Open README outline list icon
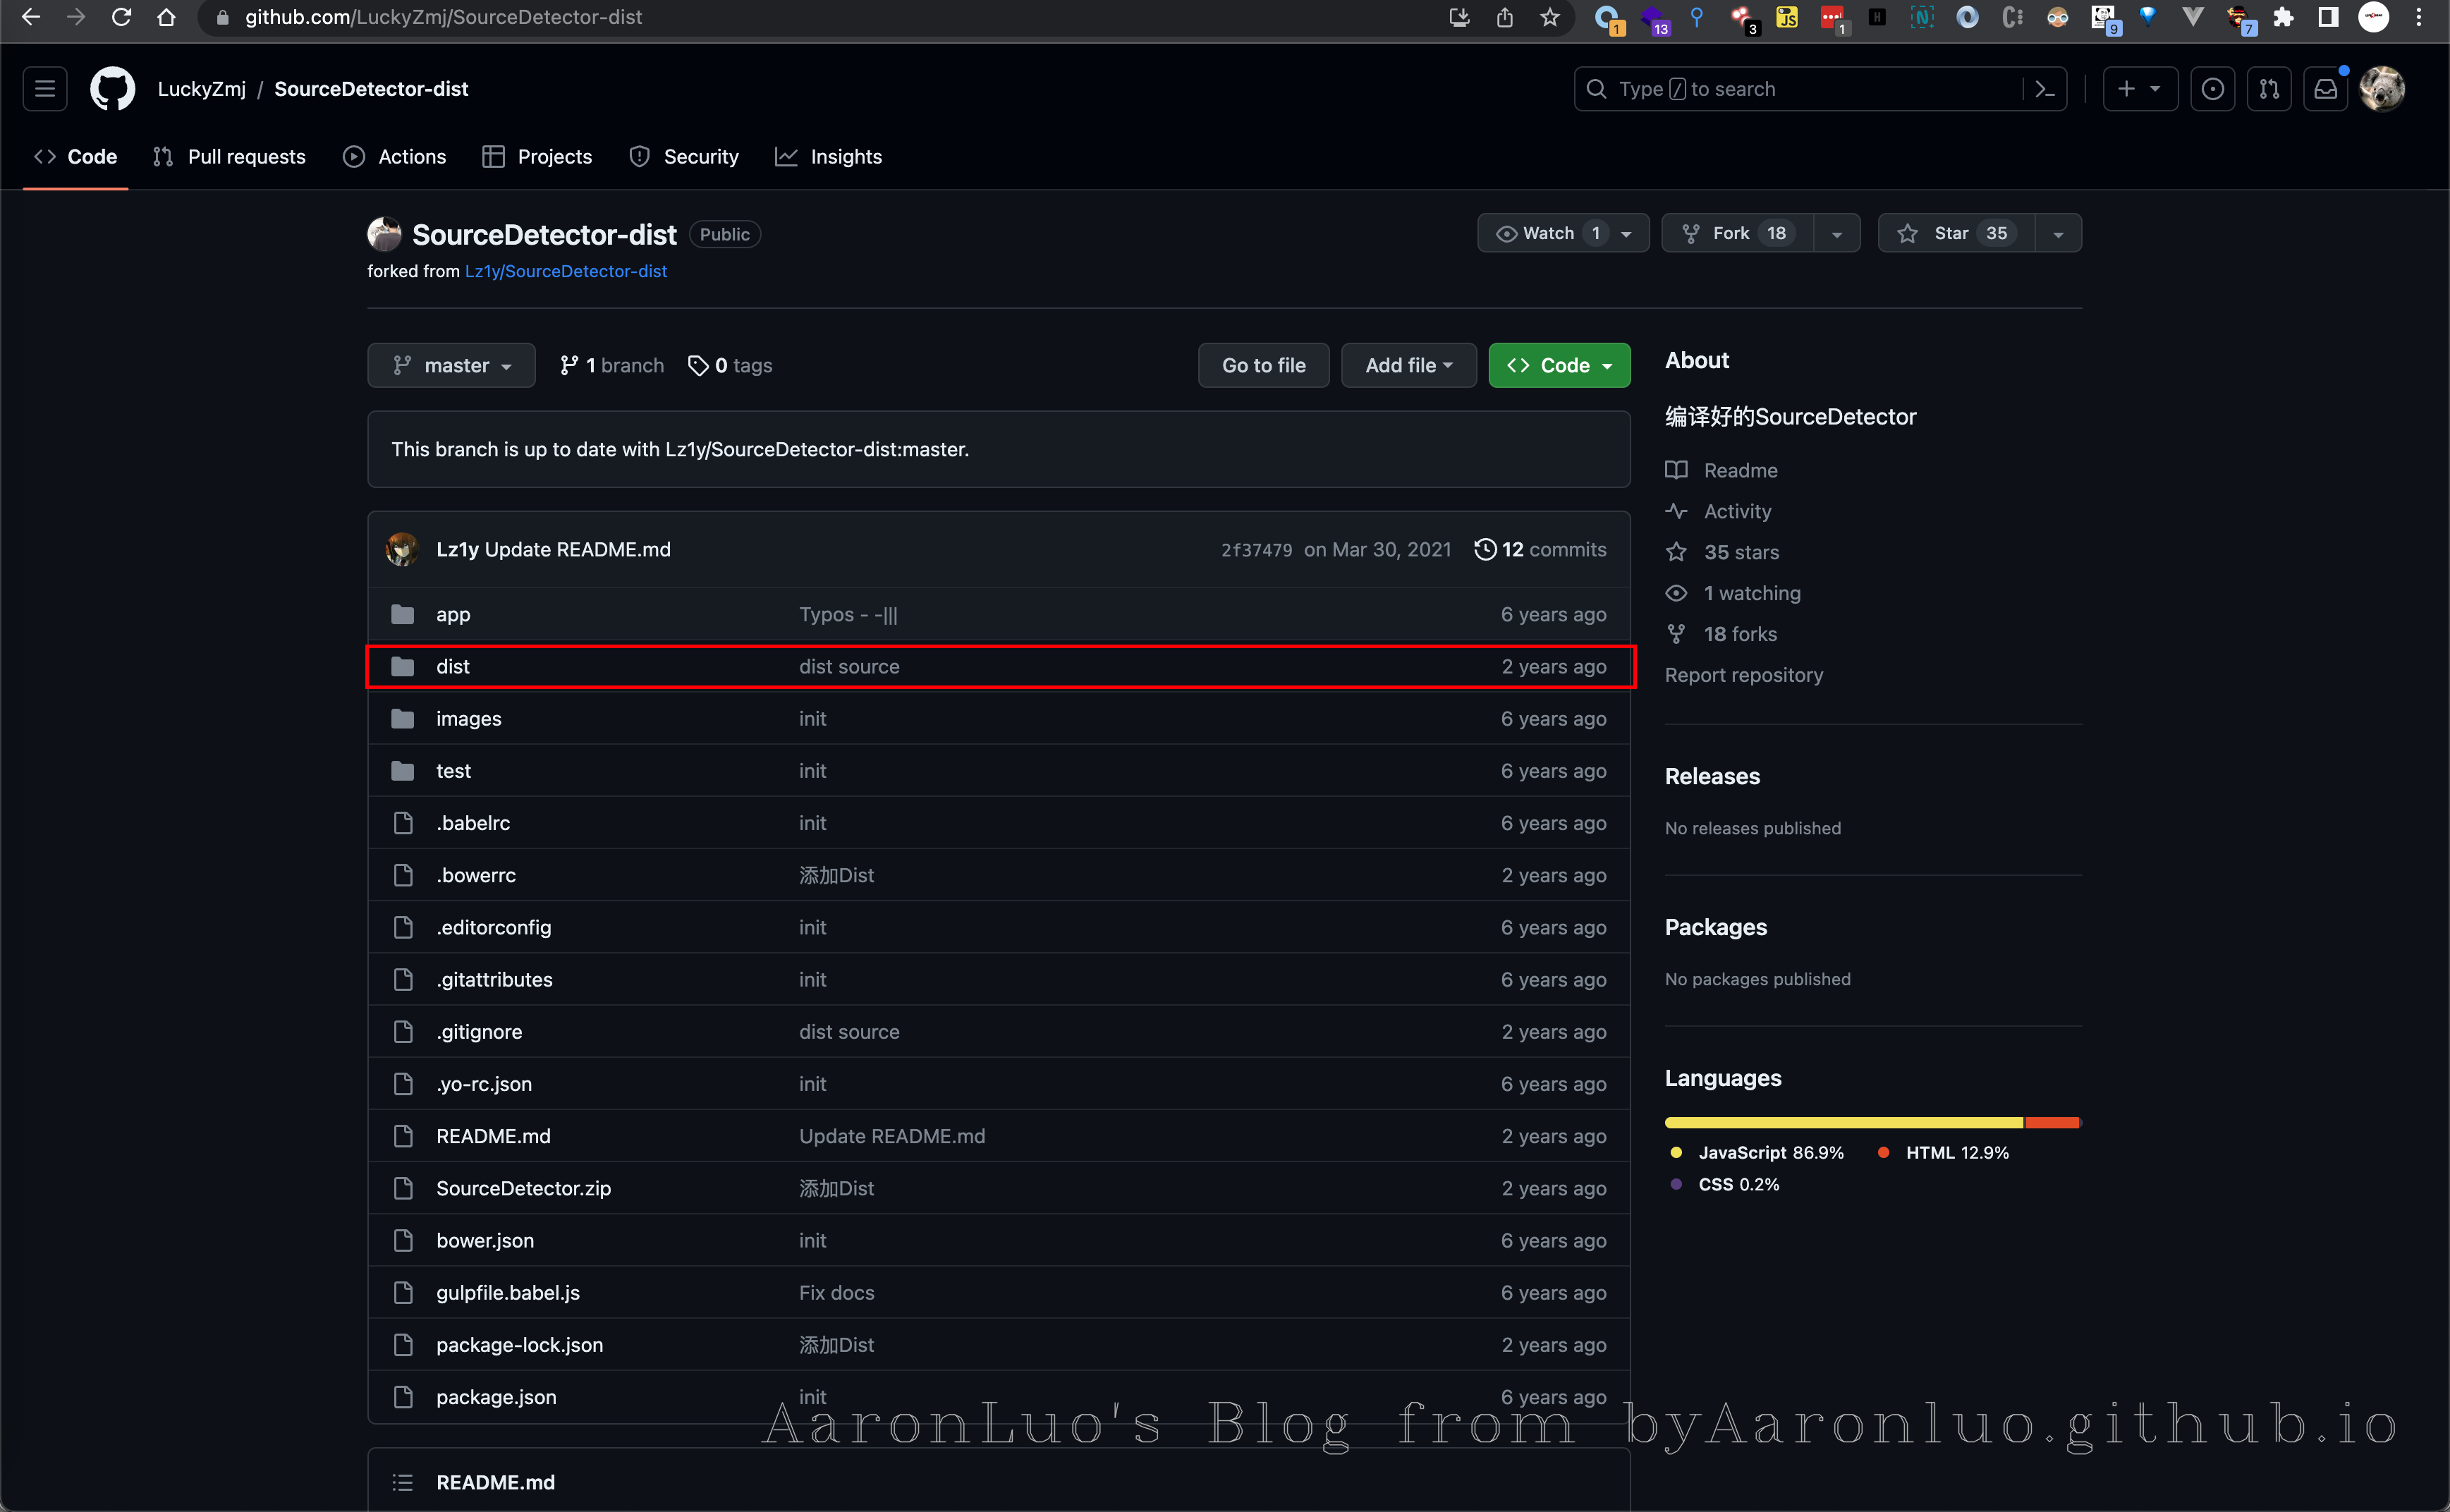 click(x=402, y=1482)
